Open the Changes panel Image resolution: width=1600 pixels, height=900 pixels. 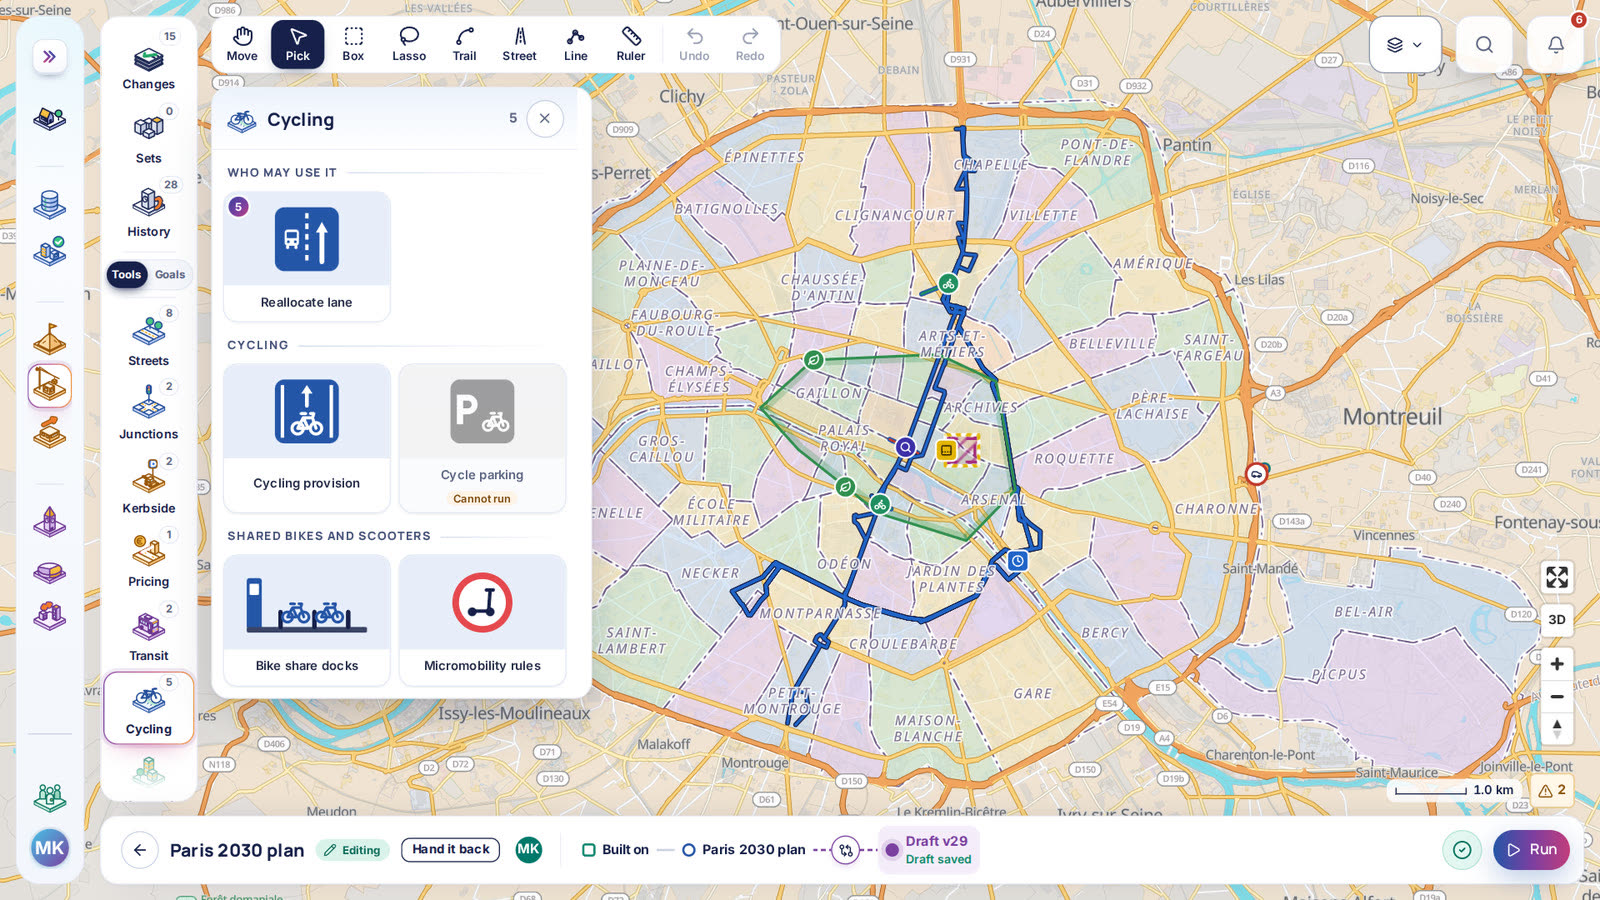pyautogui.click(x=149, y=62)
